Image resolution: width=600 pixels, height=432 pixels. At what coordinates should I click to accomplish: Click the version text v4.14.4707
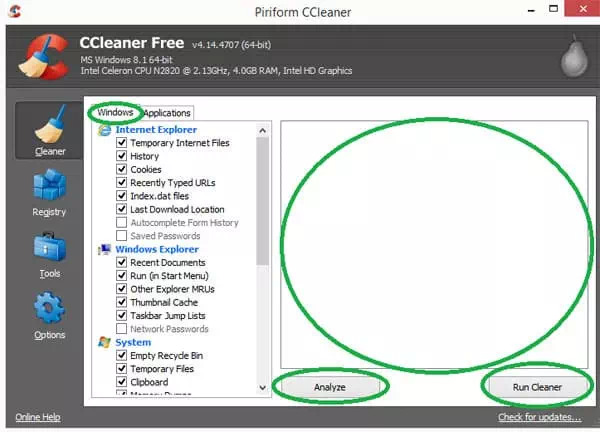231,45
